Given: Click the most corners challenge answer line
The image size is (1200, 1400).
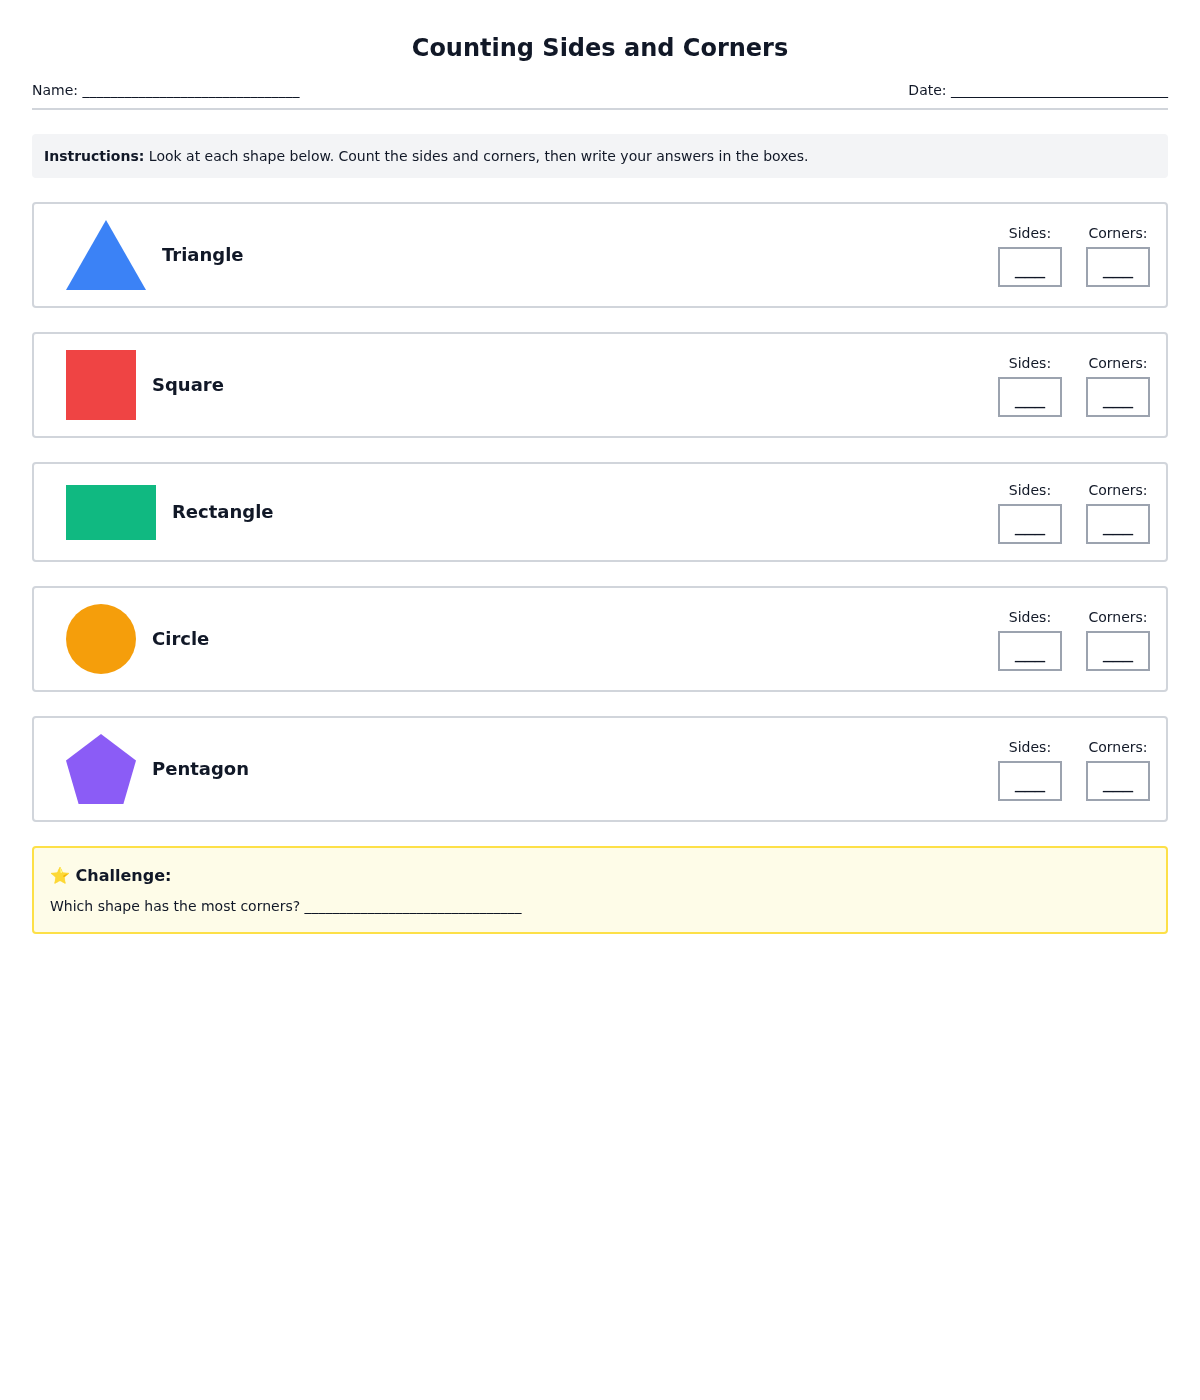Looking at the screenshot, I should tap(412, 907).
